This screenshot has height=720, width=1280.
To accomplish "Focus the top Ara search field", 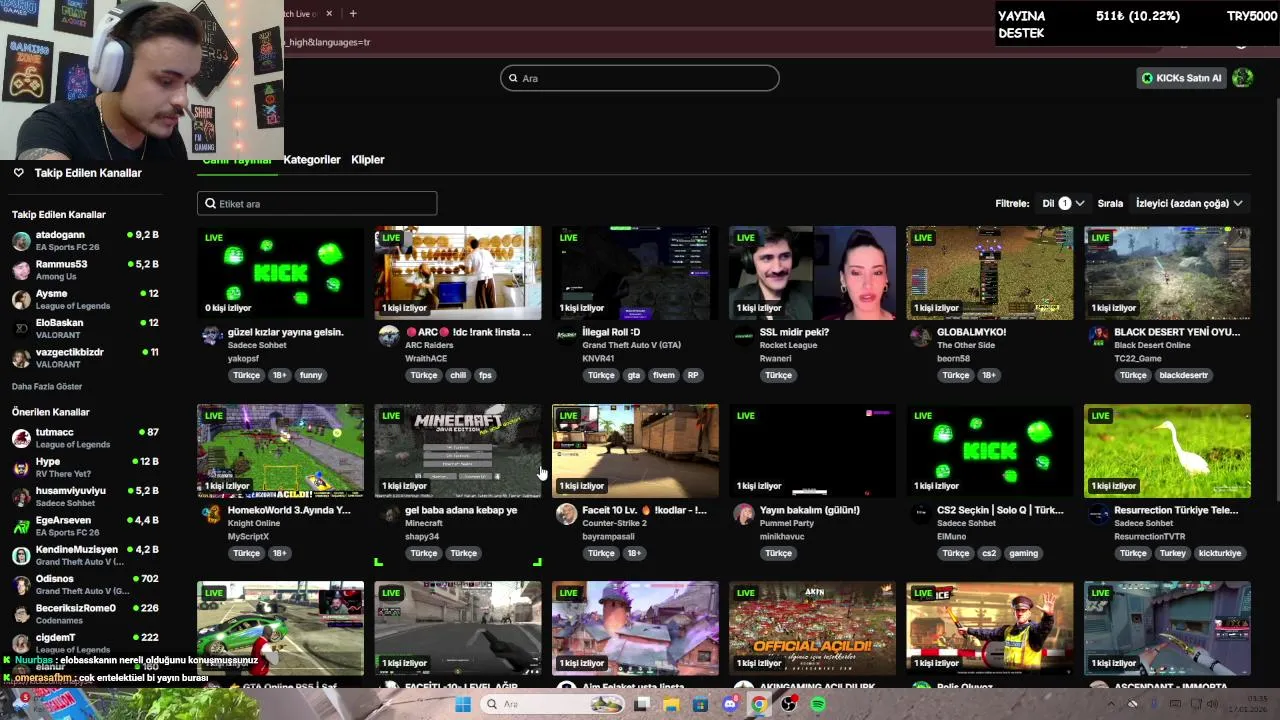I will tap(640, 78).
